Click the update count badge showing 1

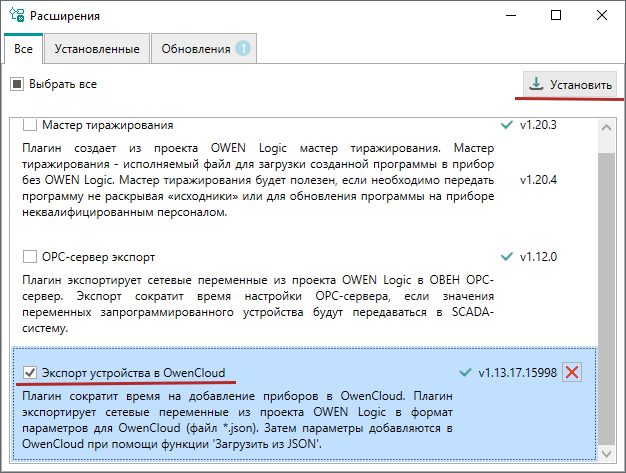[243, 48]
